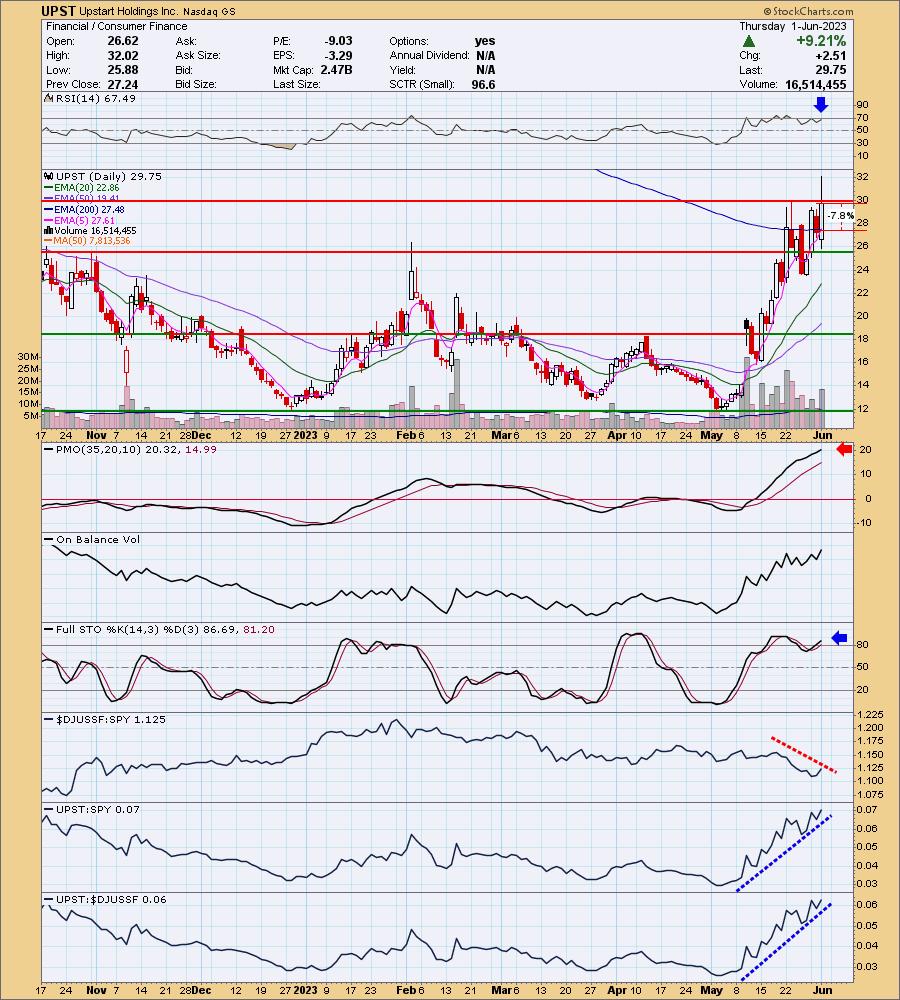Click the UPST (Daily) 29.75 legend label
The image size is (900, 1000).
coord(108,177)
